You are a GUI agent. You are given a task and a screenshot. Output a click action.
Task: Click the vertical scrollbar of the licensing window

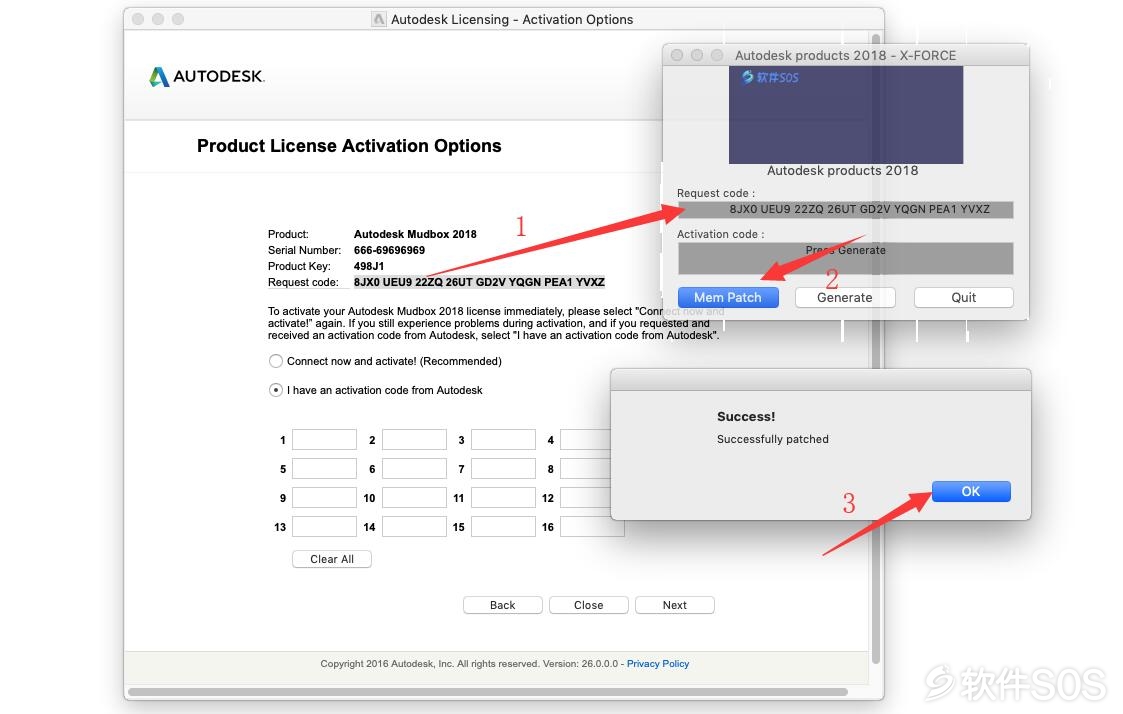coord(876,348)
